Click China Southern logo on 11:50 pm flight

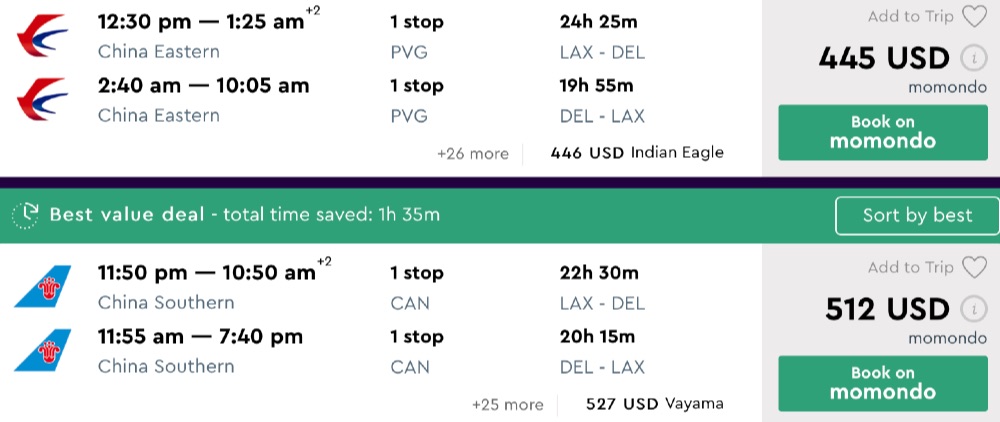[42, 286]
